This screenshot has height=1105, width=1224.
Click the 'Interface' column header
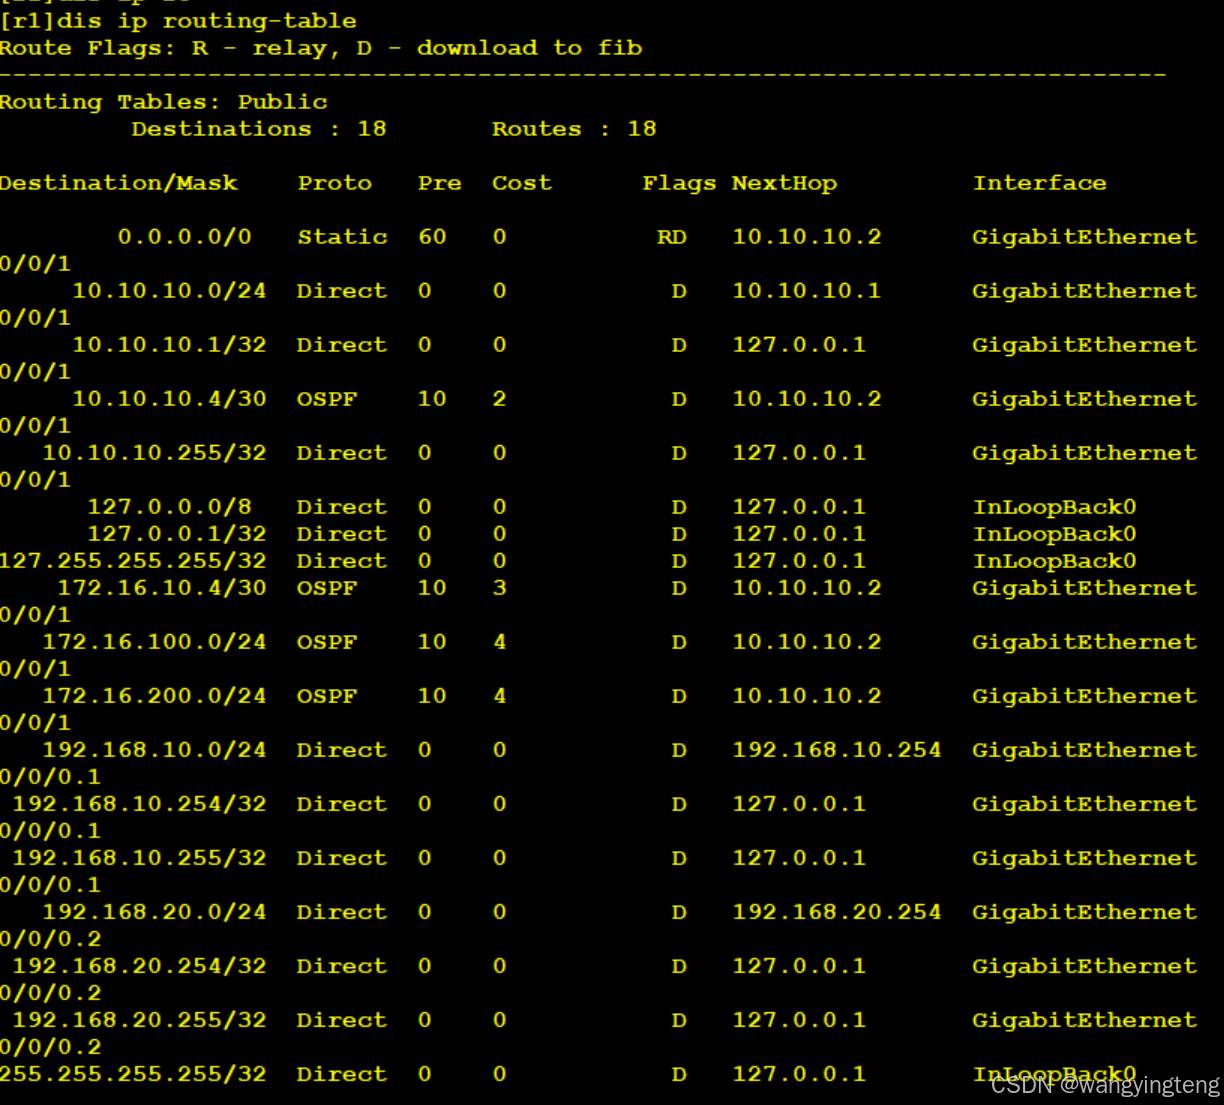(1040, 182)
